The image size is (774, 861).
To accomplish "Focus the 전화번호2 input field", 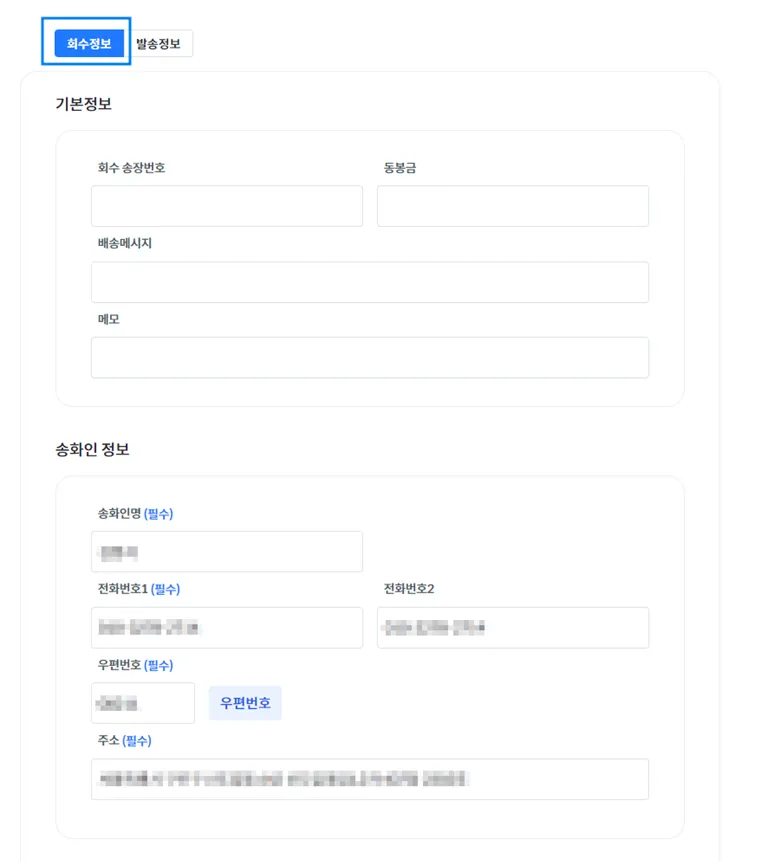I will coord(513,628).
